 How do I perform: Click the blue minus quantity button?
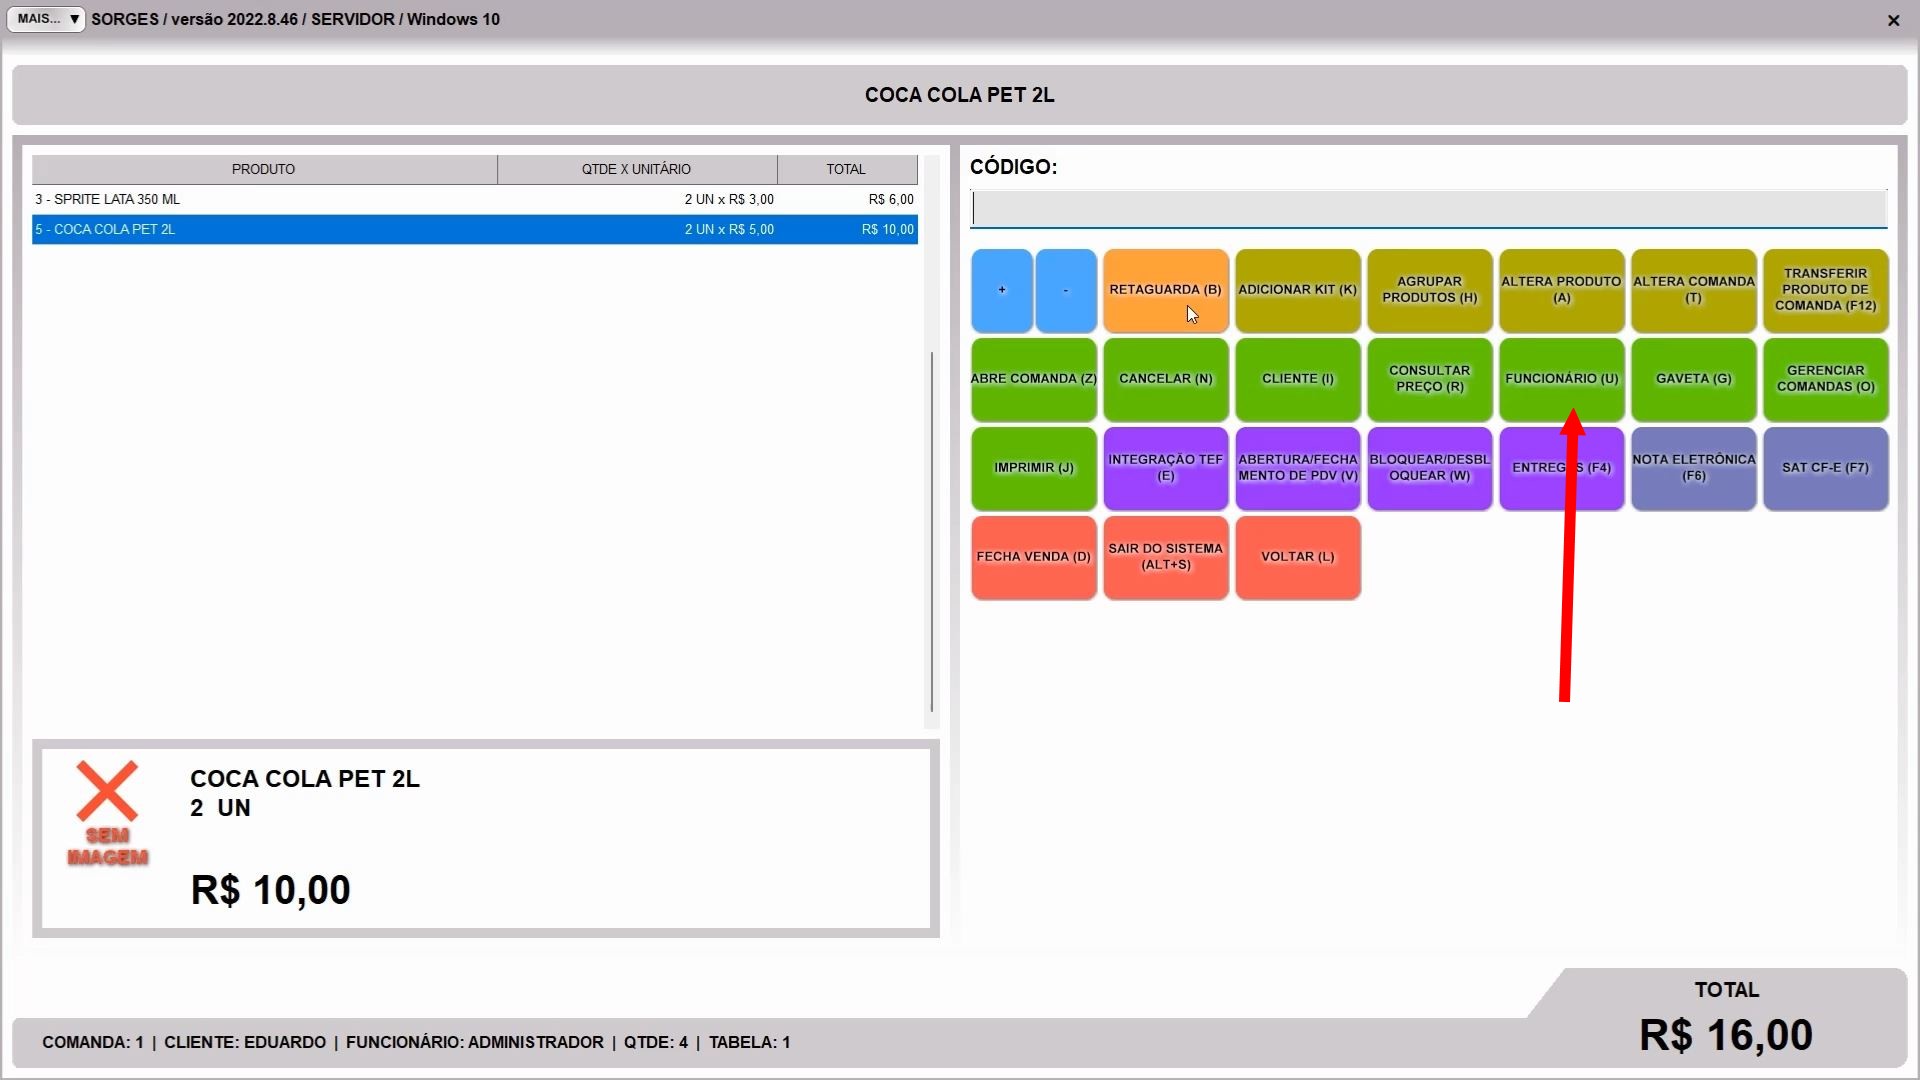[1065, 290]
